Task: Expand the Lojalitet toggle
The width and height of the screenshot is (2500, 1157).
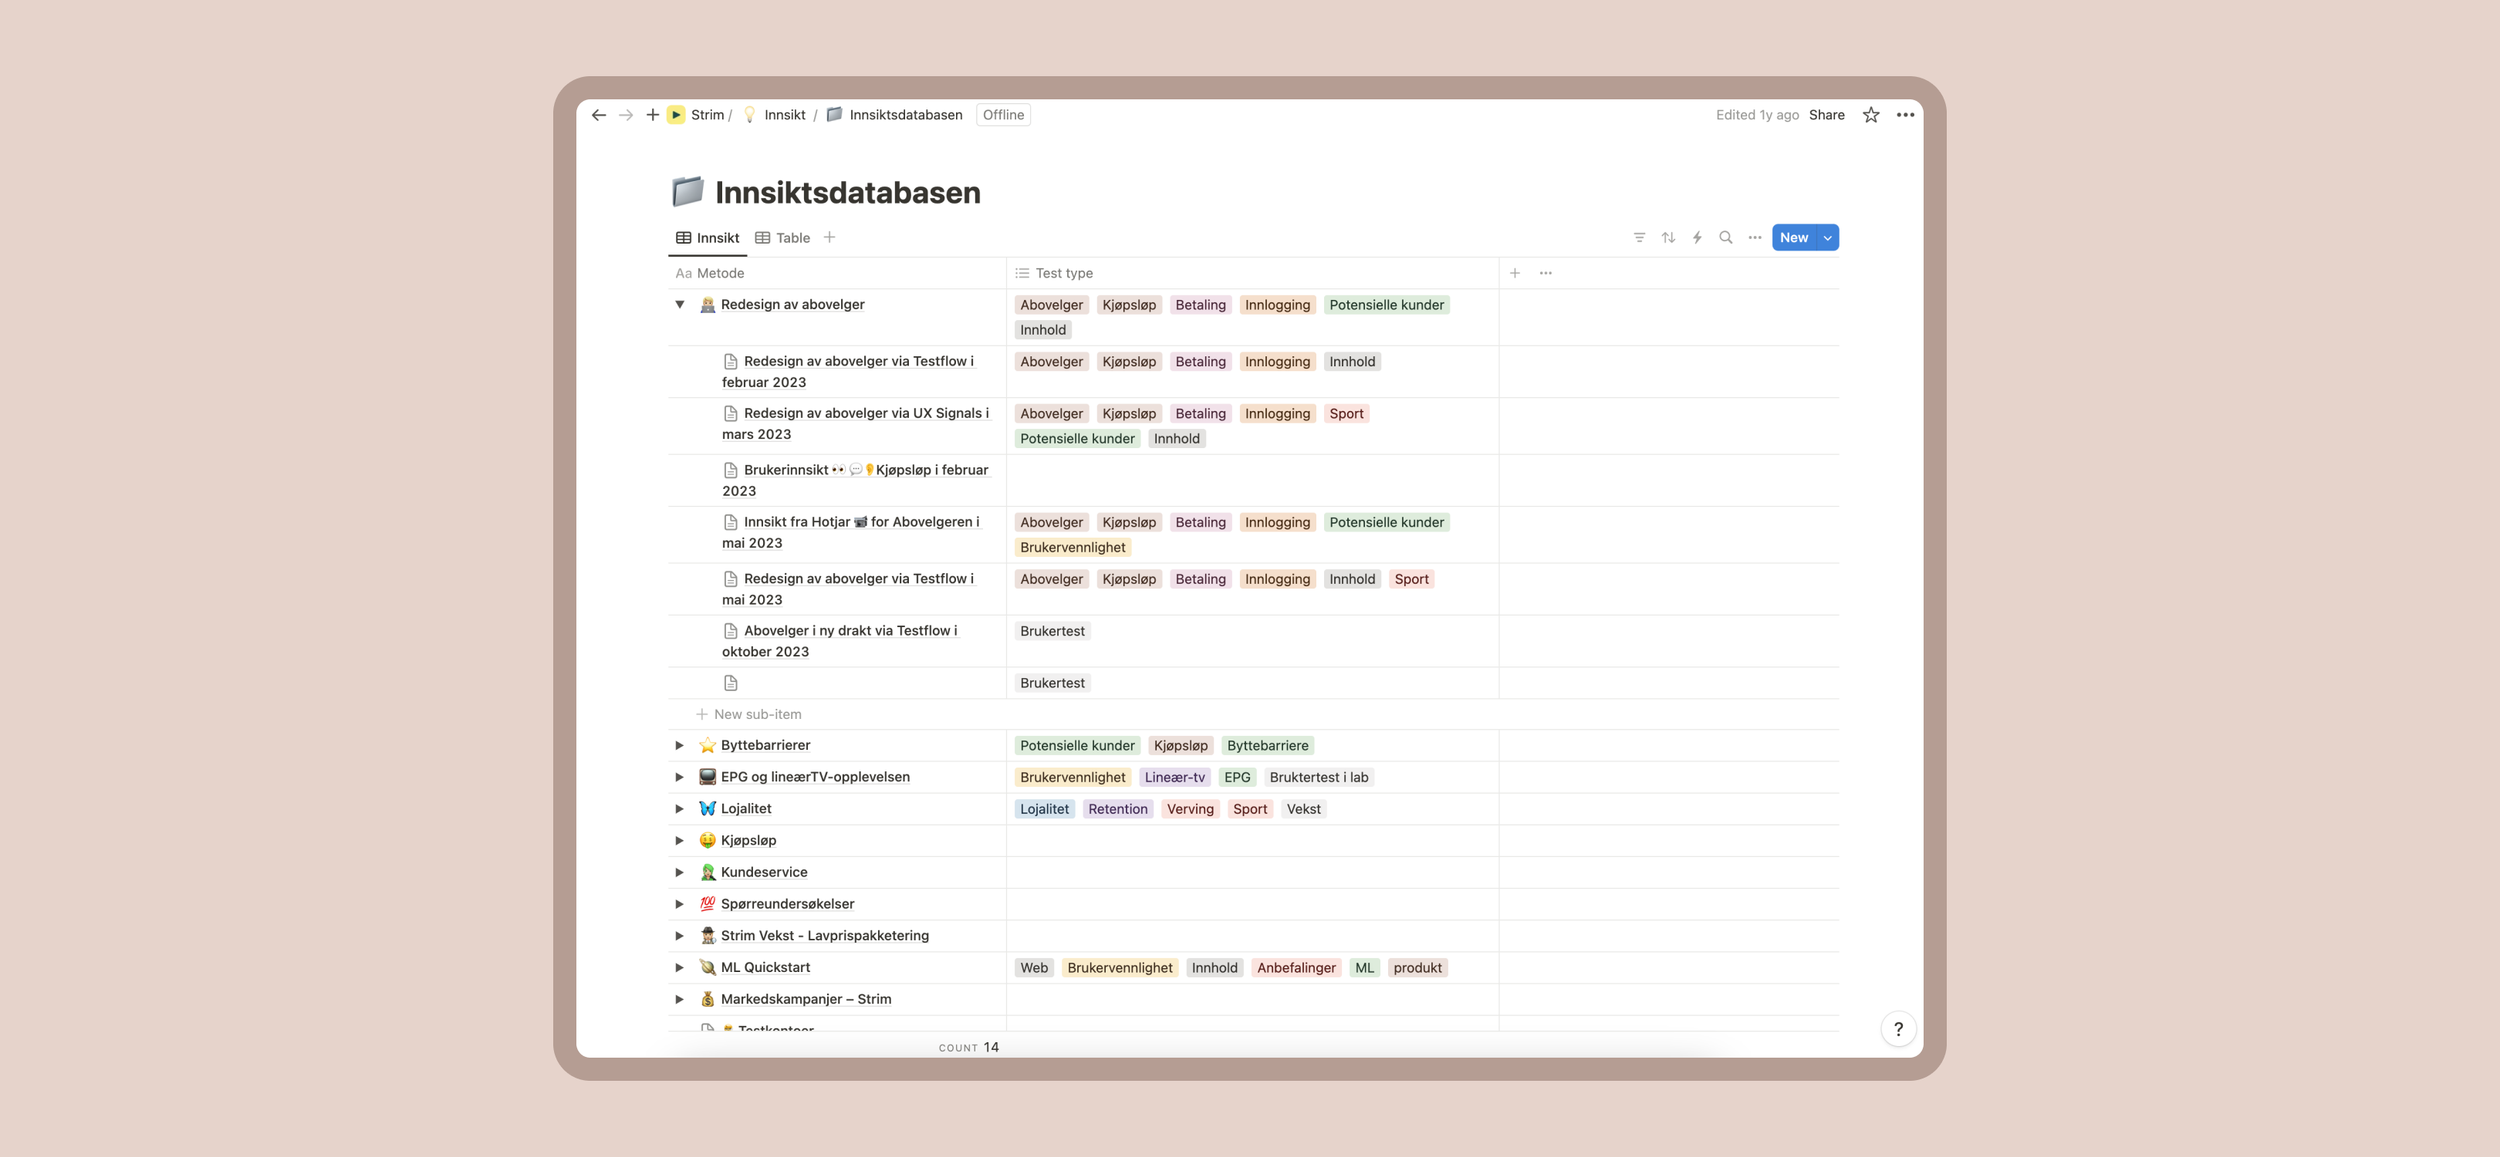Action: pyautogui.click(x=680, y=809)
